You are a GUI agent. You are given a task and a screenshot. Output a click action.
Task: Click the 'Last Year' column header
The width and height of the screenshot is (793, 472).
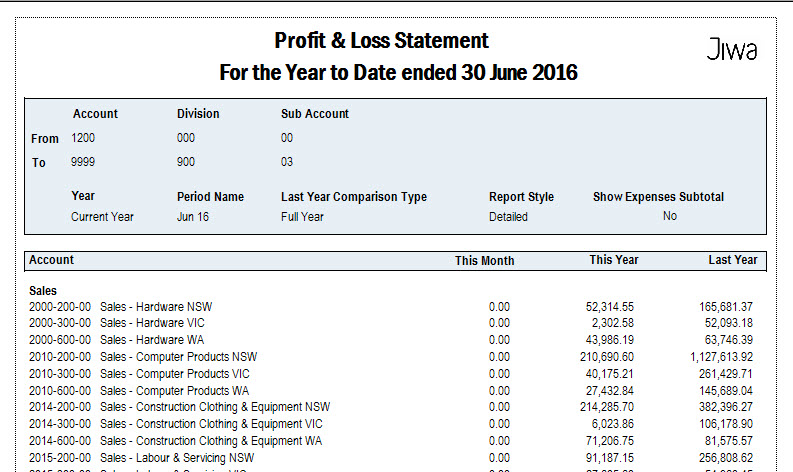tap(733, 260)
